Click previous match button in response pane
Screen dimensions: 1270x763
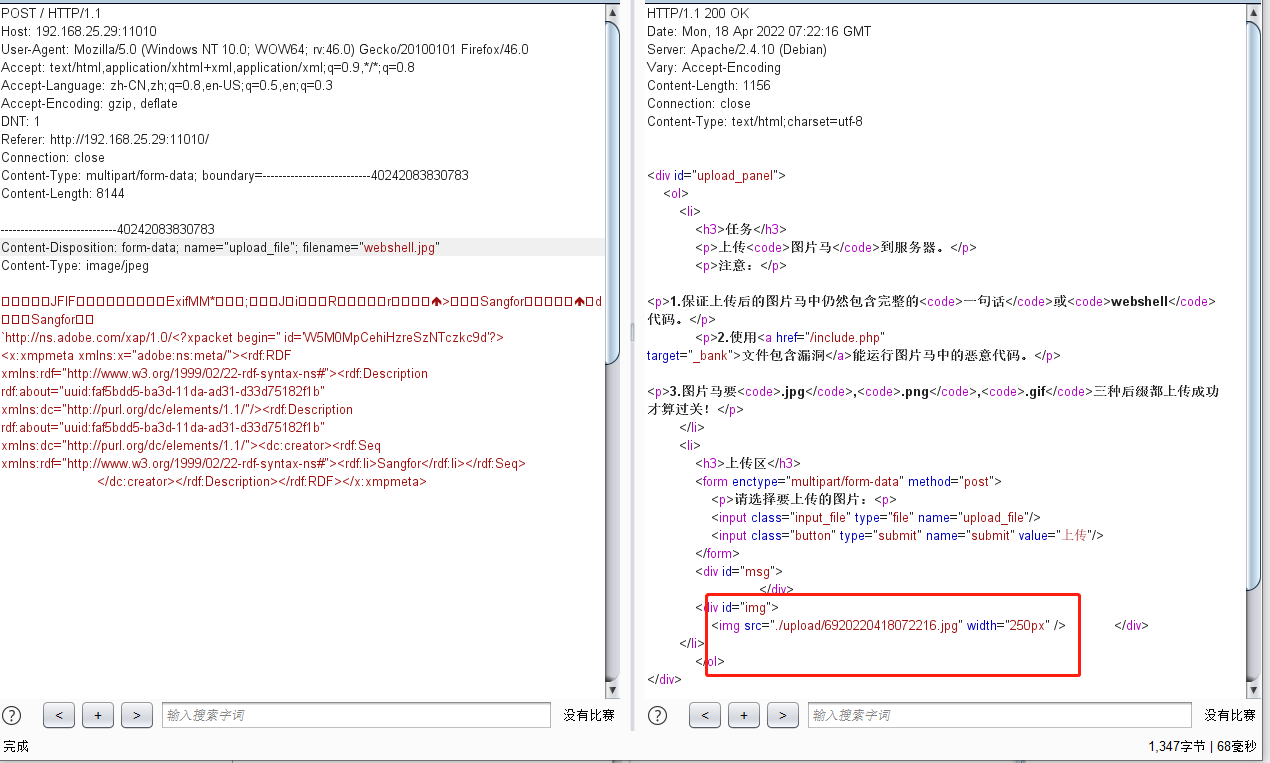pos(705,715)
